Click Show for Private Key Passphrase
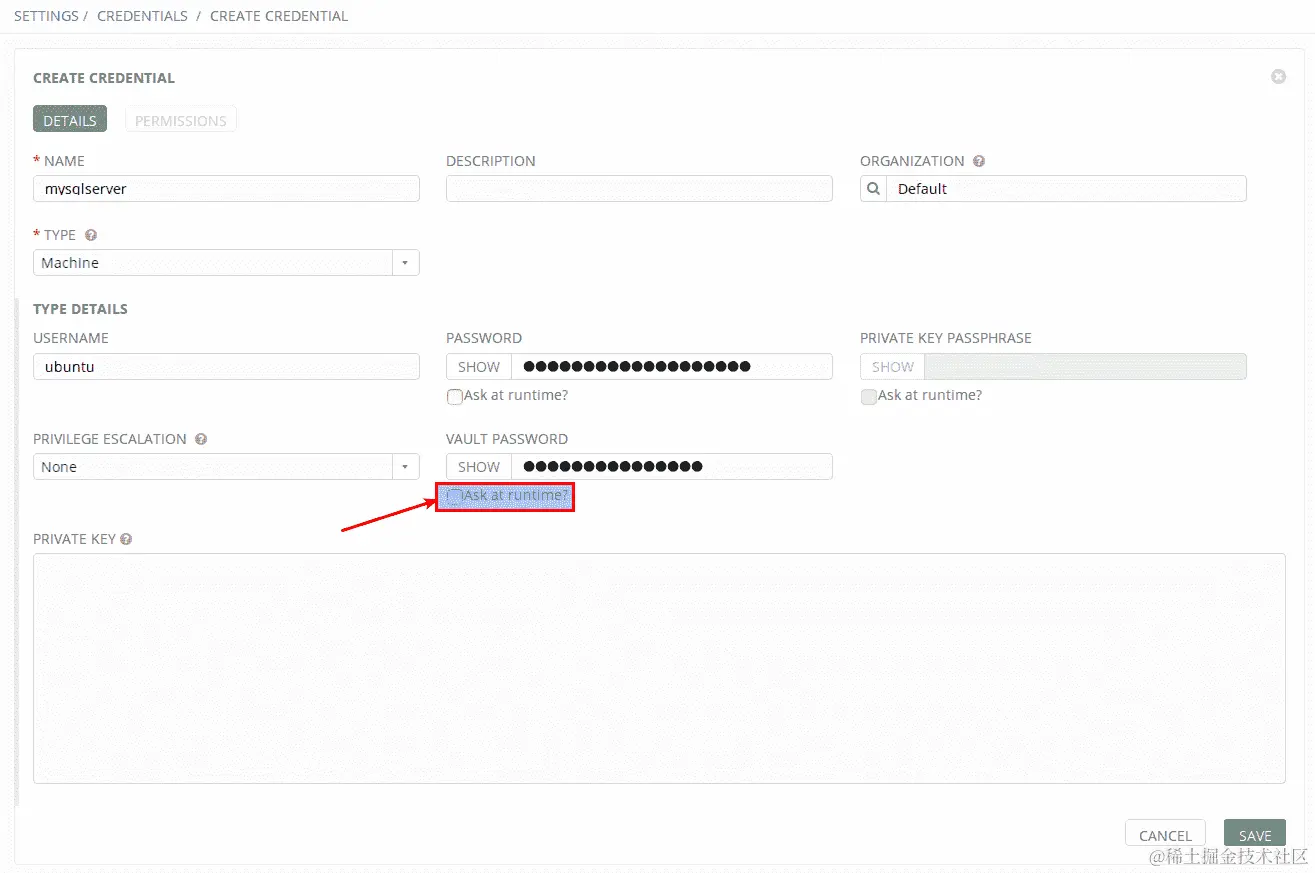Image resolution: width=1315 pixels, height=873 pixels. pyautogui.click(x=893, y=367)
